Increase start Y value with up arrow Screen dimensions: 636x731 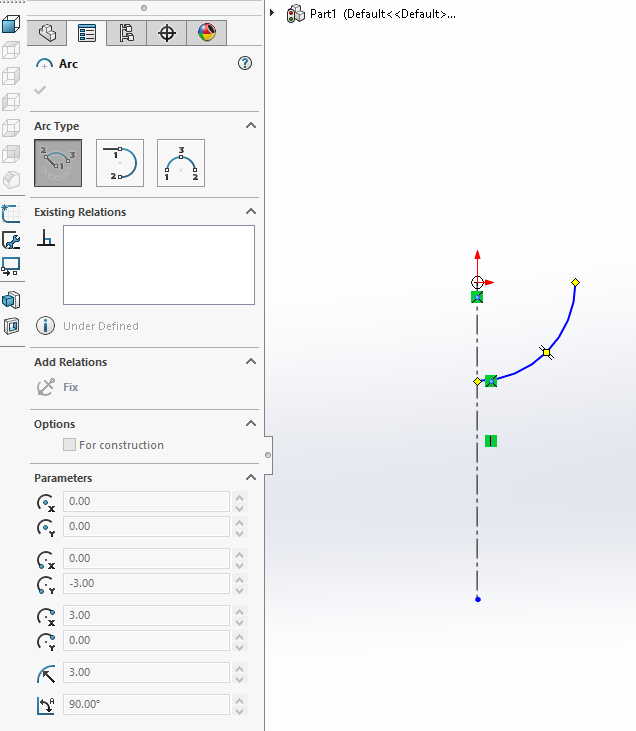(x=240, y=579)
